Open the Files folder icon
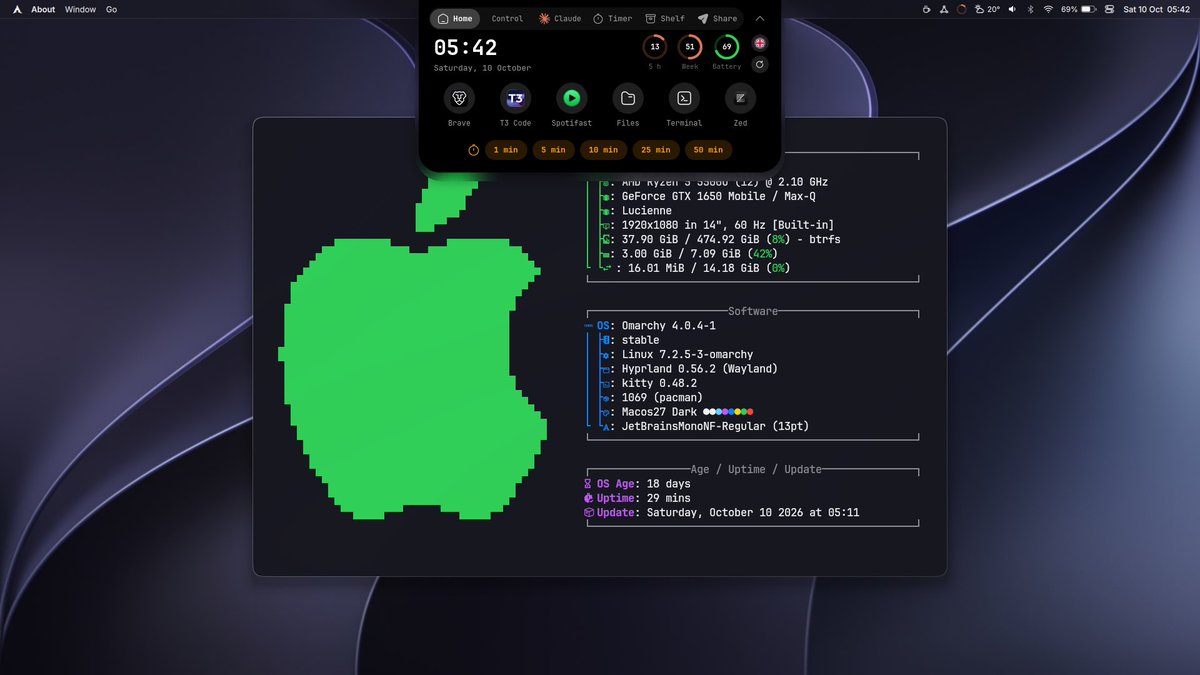The width and height of the screenshot is (1200, 675). (628, 98)
